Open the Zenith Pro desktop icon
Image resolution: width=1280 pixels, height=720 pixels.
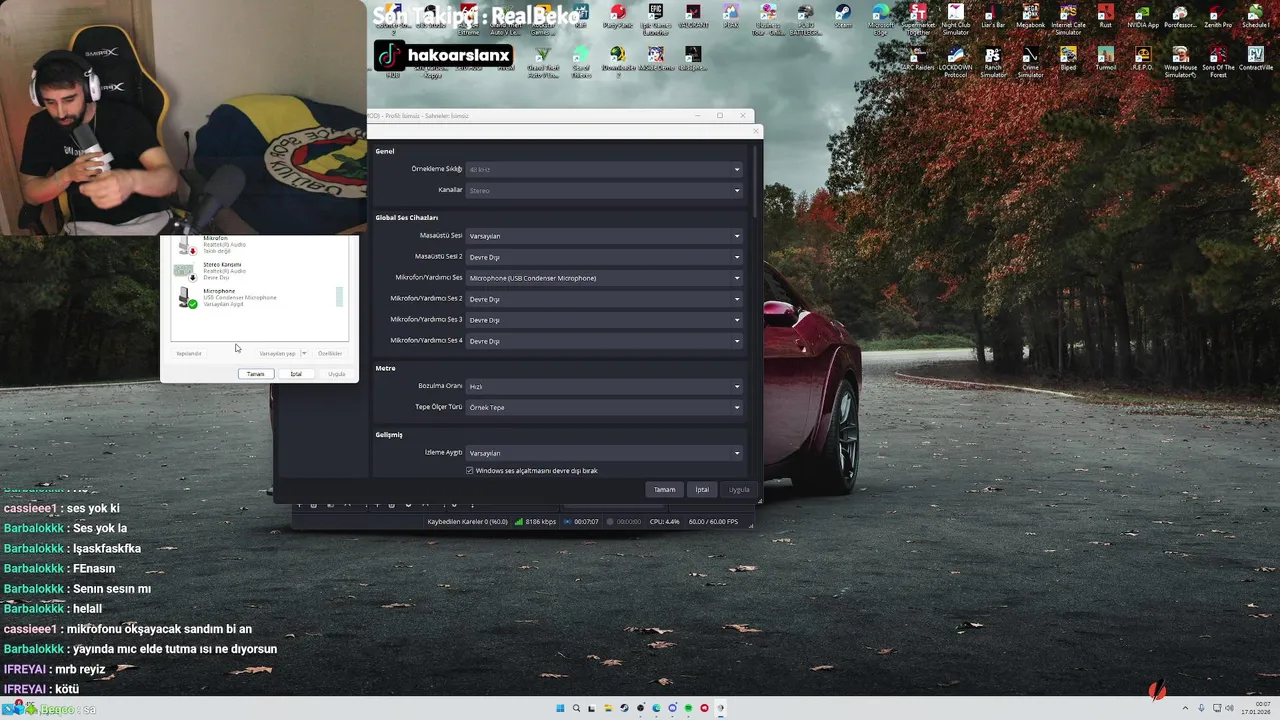[1218, 18]
